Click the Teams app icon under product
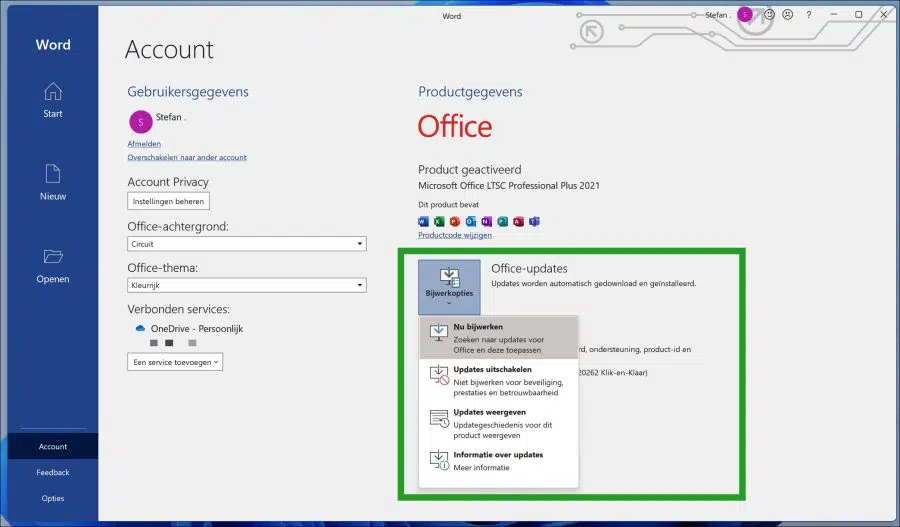Image resolution: width=900 pixels, height=527 pixels. tap(534, 222)
